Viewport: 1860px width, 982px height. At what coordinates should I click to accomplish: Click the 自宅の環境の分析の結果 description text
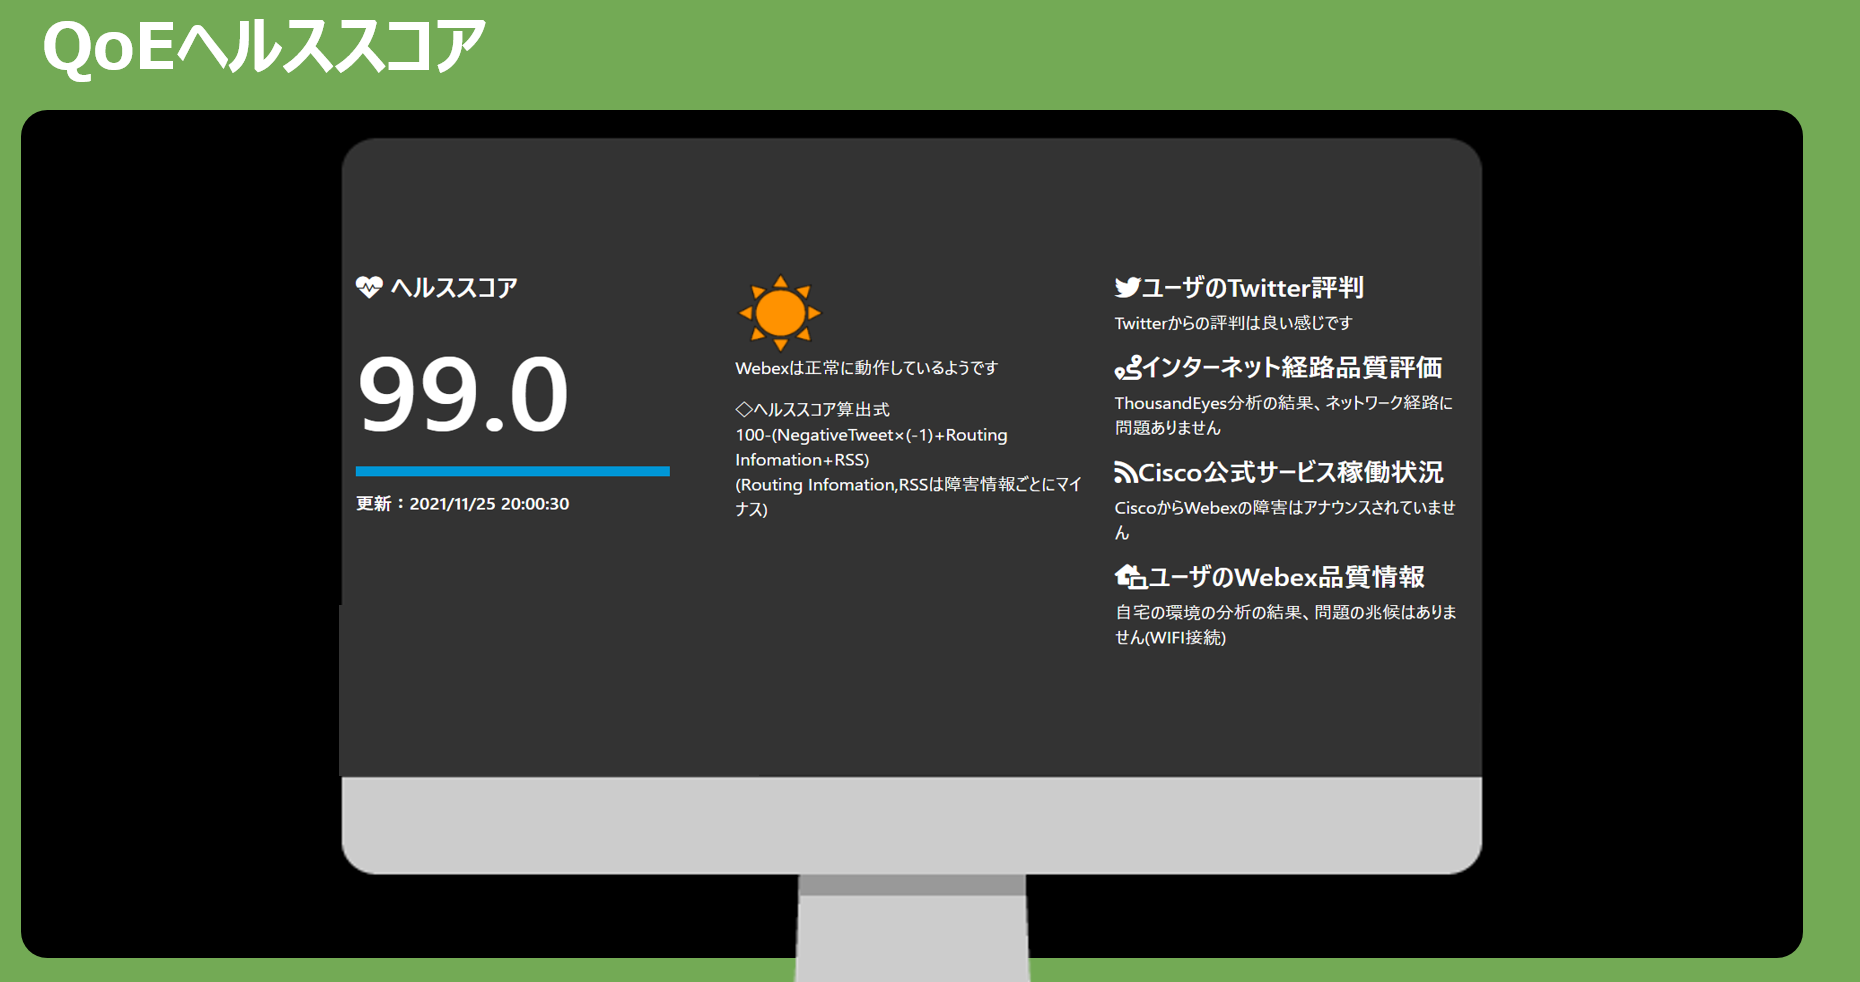(x=1286, y=624)
